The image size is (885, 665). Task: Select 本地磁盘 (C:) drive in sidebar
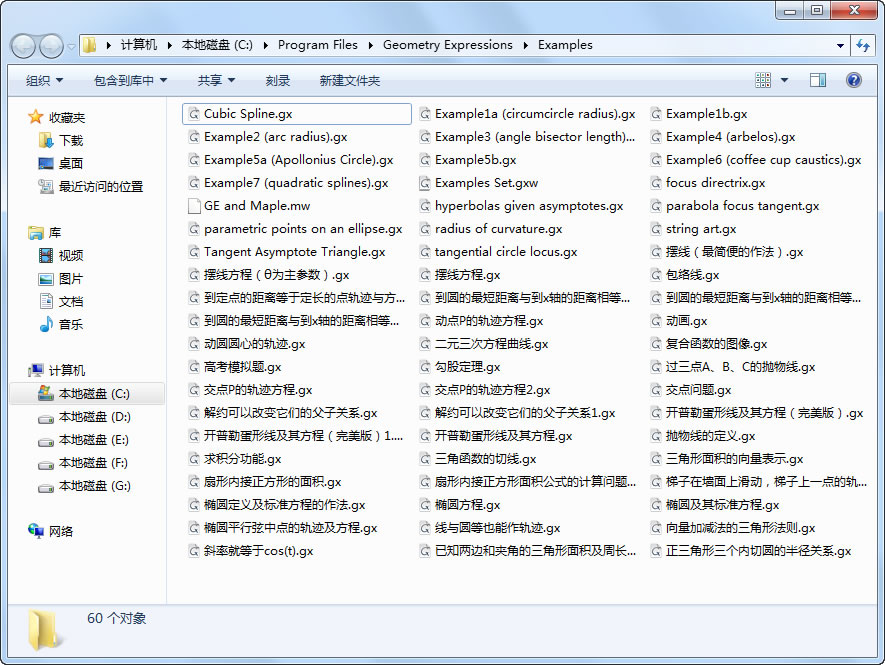coord(87,393)
